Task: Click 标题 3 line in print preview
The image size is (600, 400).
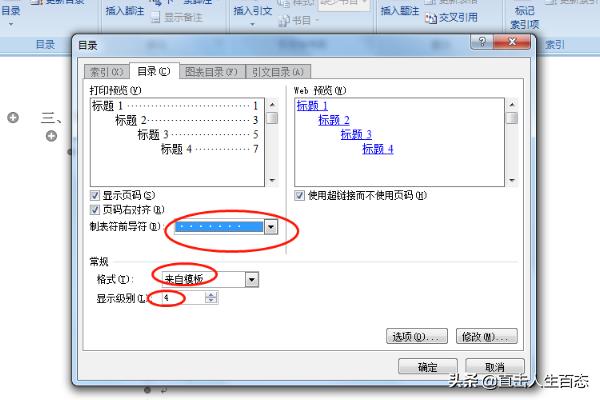Action: point(198,134)
